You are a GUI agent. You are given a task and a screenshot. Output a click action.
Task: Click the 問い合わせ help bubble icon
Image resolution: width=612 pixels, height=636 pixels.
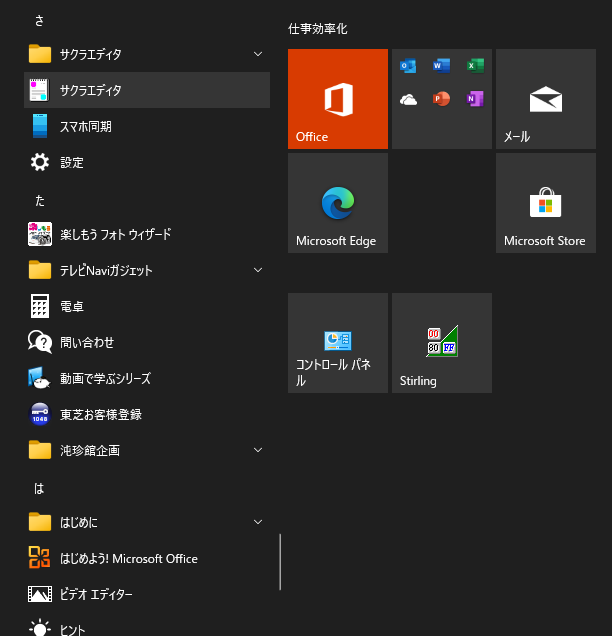pos(40,342)
